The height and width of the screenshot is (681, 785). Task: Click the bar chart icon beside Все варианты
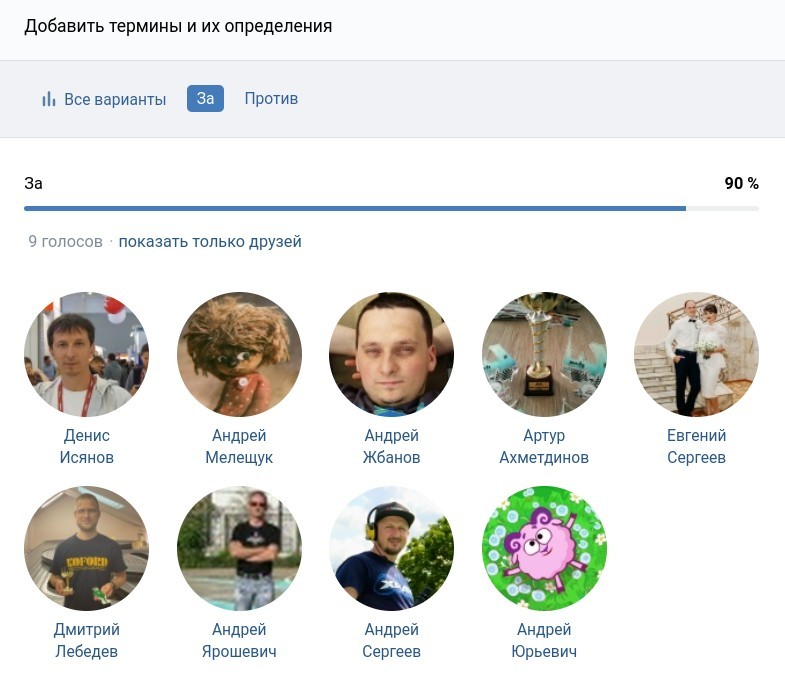tap(48, 99)
